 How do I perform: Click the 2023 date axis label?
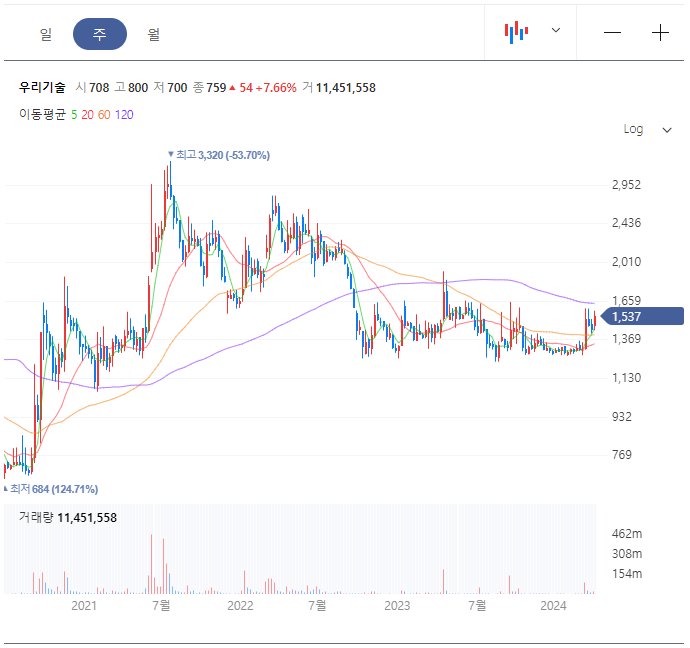(x=397, y=606)
